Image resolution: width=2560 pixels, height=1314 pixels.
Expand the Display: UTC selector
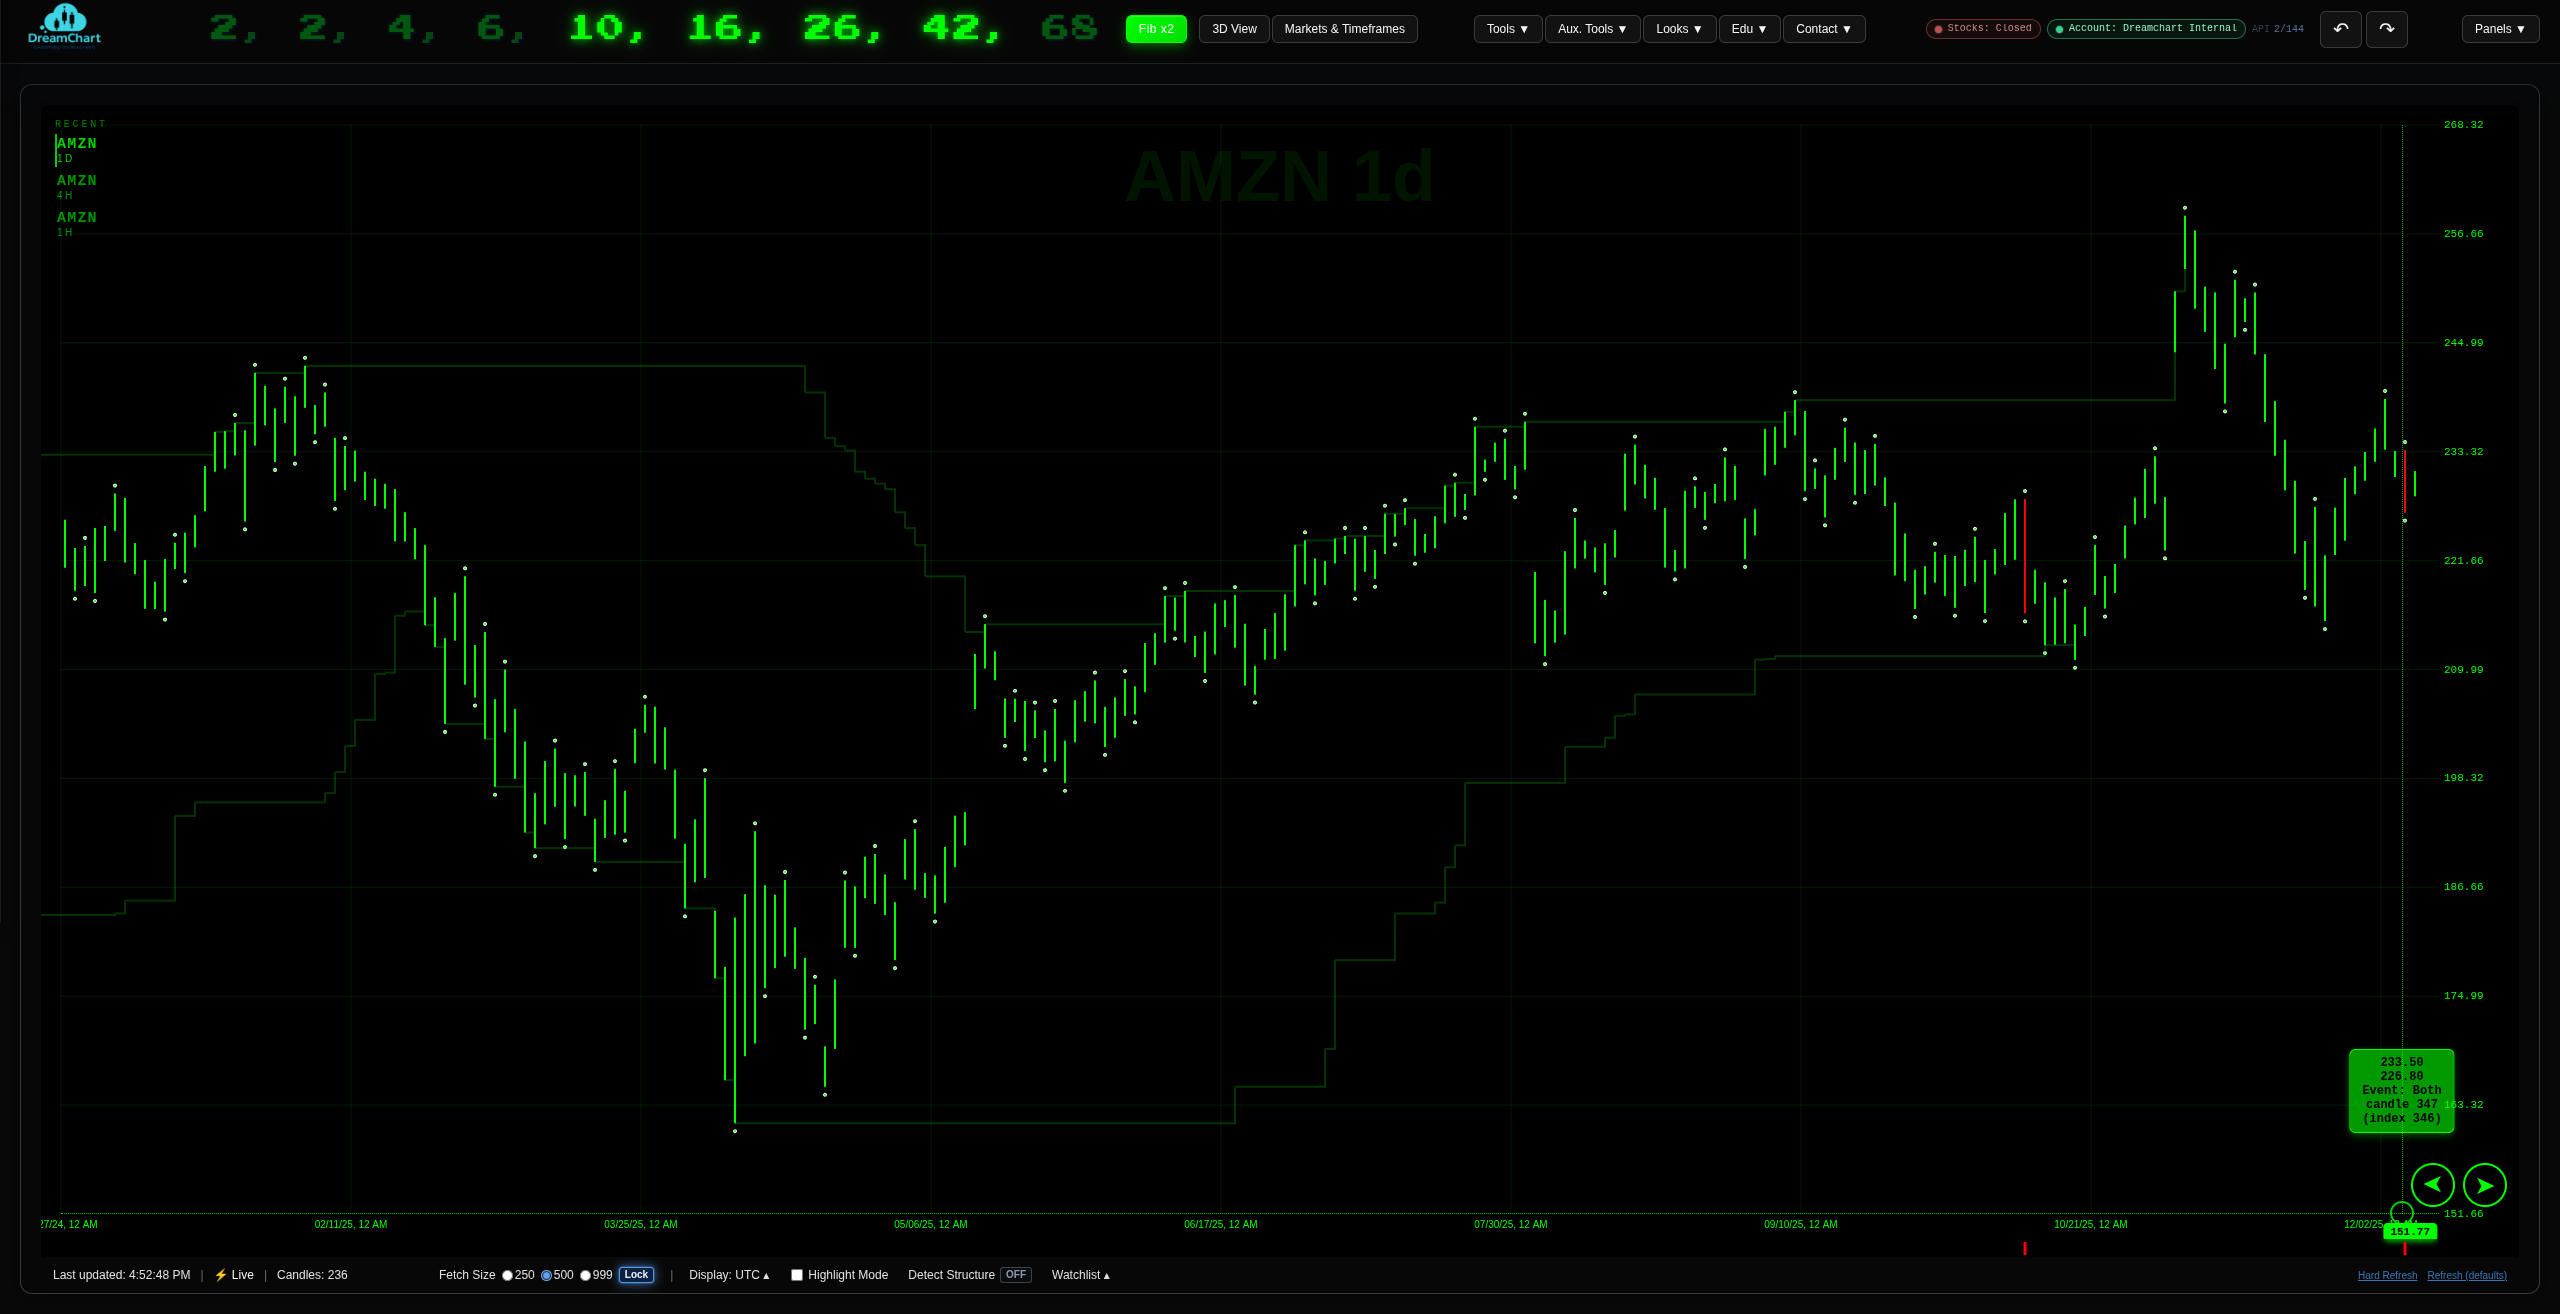click(x=729, y=1275)
